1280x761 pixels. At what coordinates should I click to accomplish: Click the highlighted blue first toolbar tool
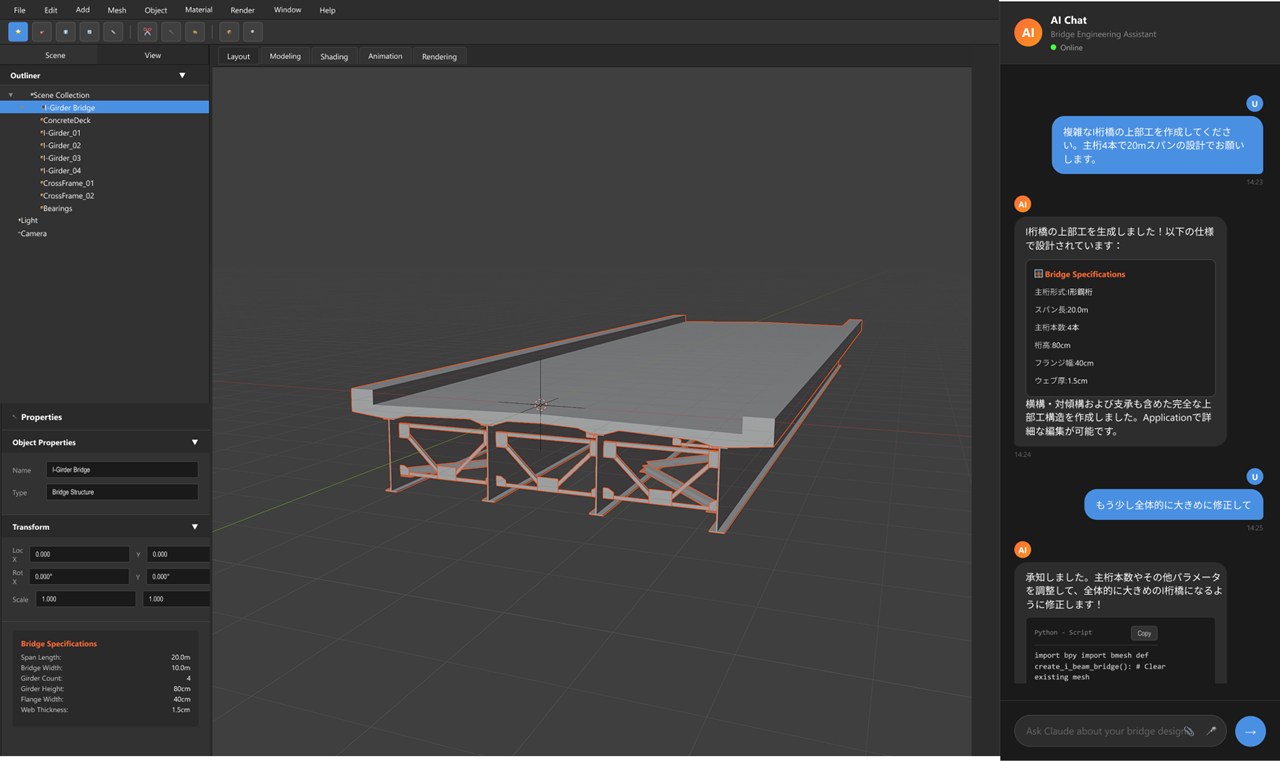pyautogui.click(x=18, y=32)
